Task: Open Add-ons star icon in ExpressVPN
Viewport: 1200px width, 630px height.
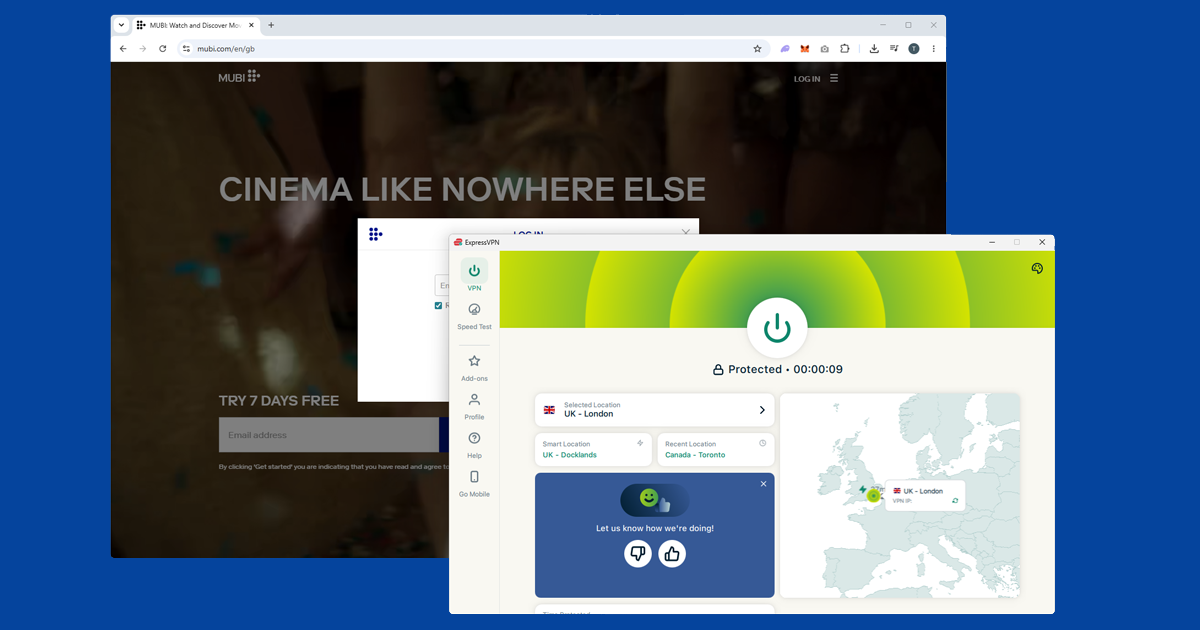Action: pos(474,361)
